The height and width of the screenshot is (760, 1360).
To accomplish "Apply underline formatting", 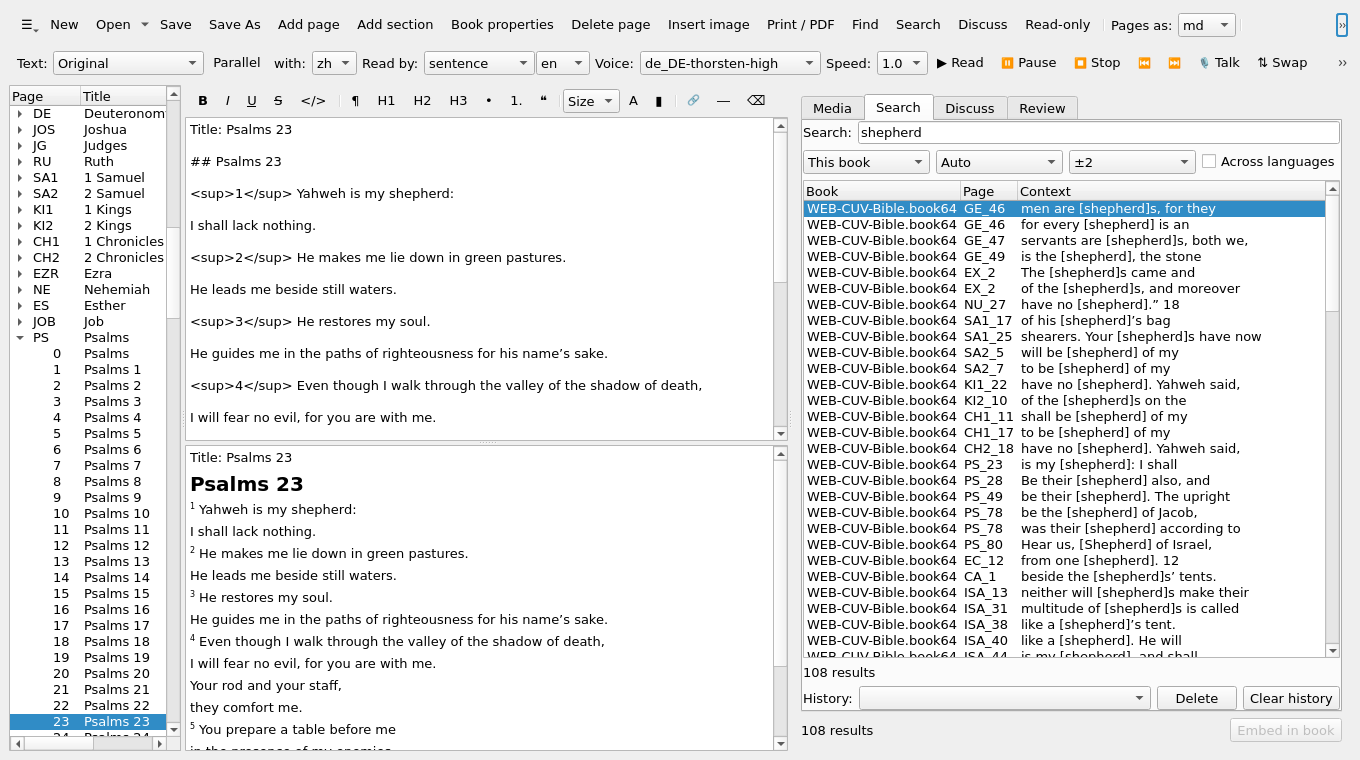I will coord(252,101).
